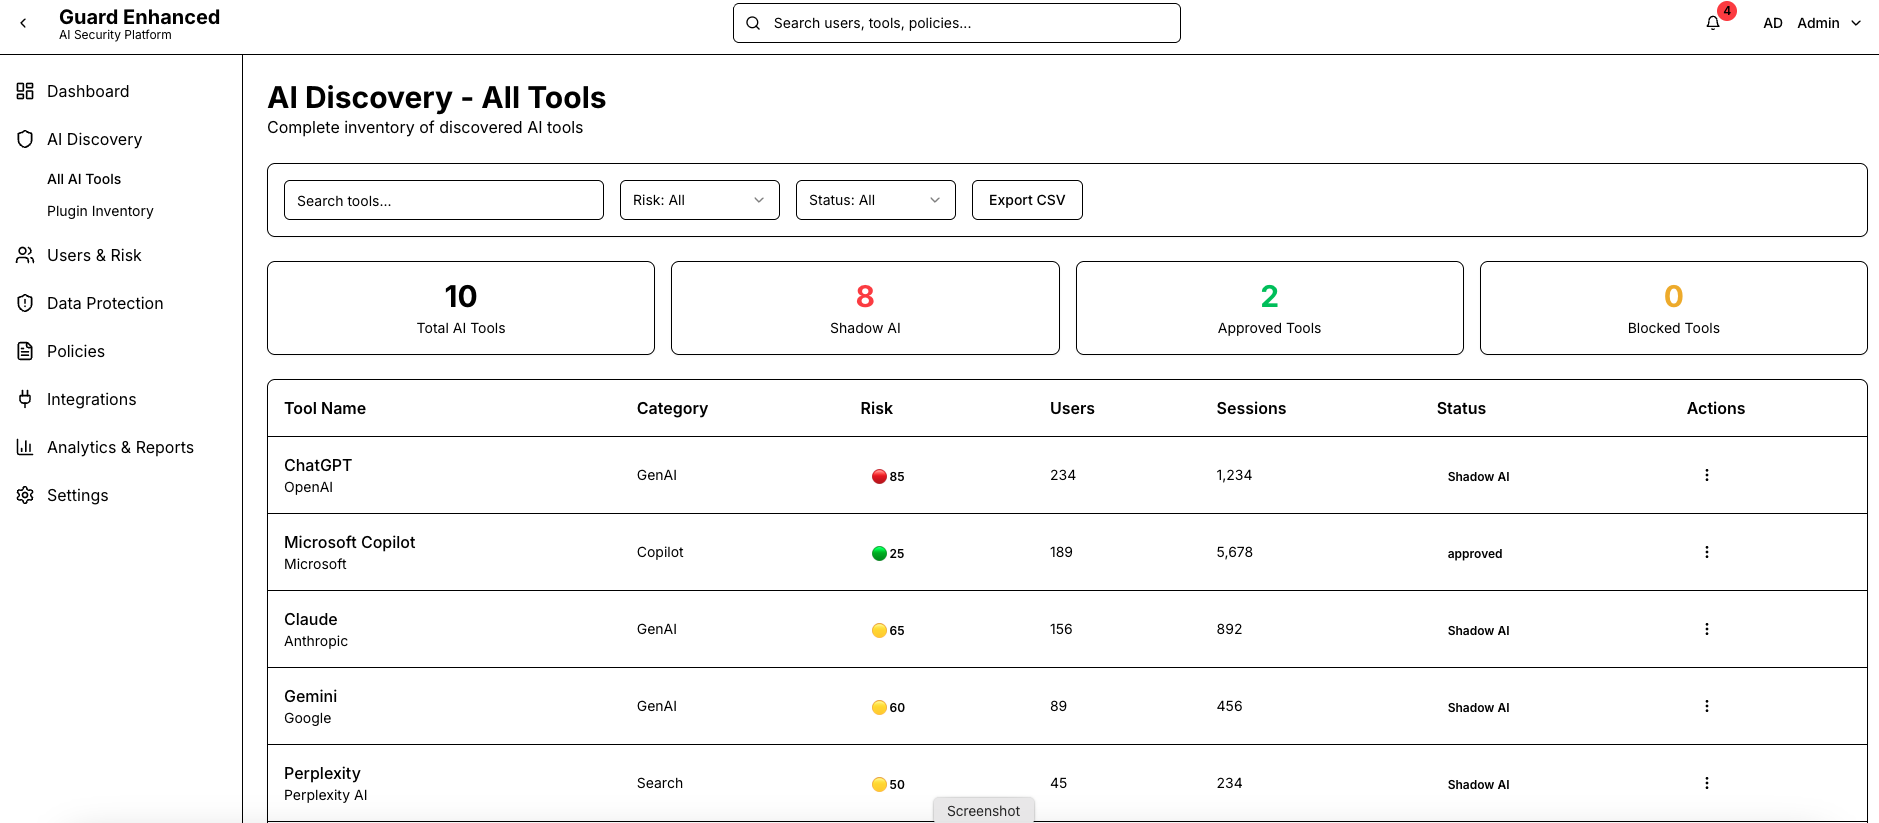1879x823 pixels.
Task: Open the Dashboard grid icon
Action: [25, 91]
